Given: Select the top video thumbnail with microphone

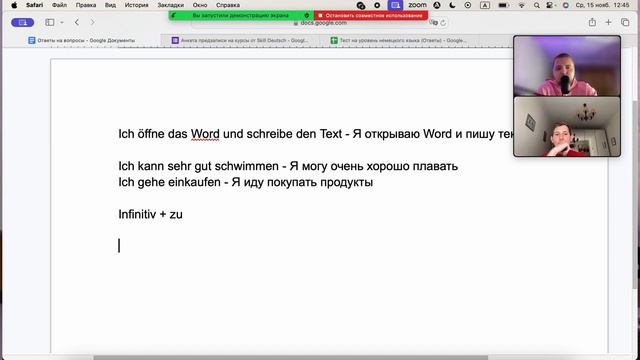Looking at the screenshot, I should 567,66.
